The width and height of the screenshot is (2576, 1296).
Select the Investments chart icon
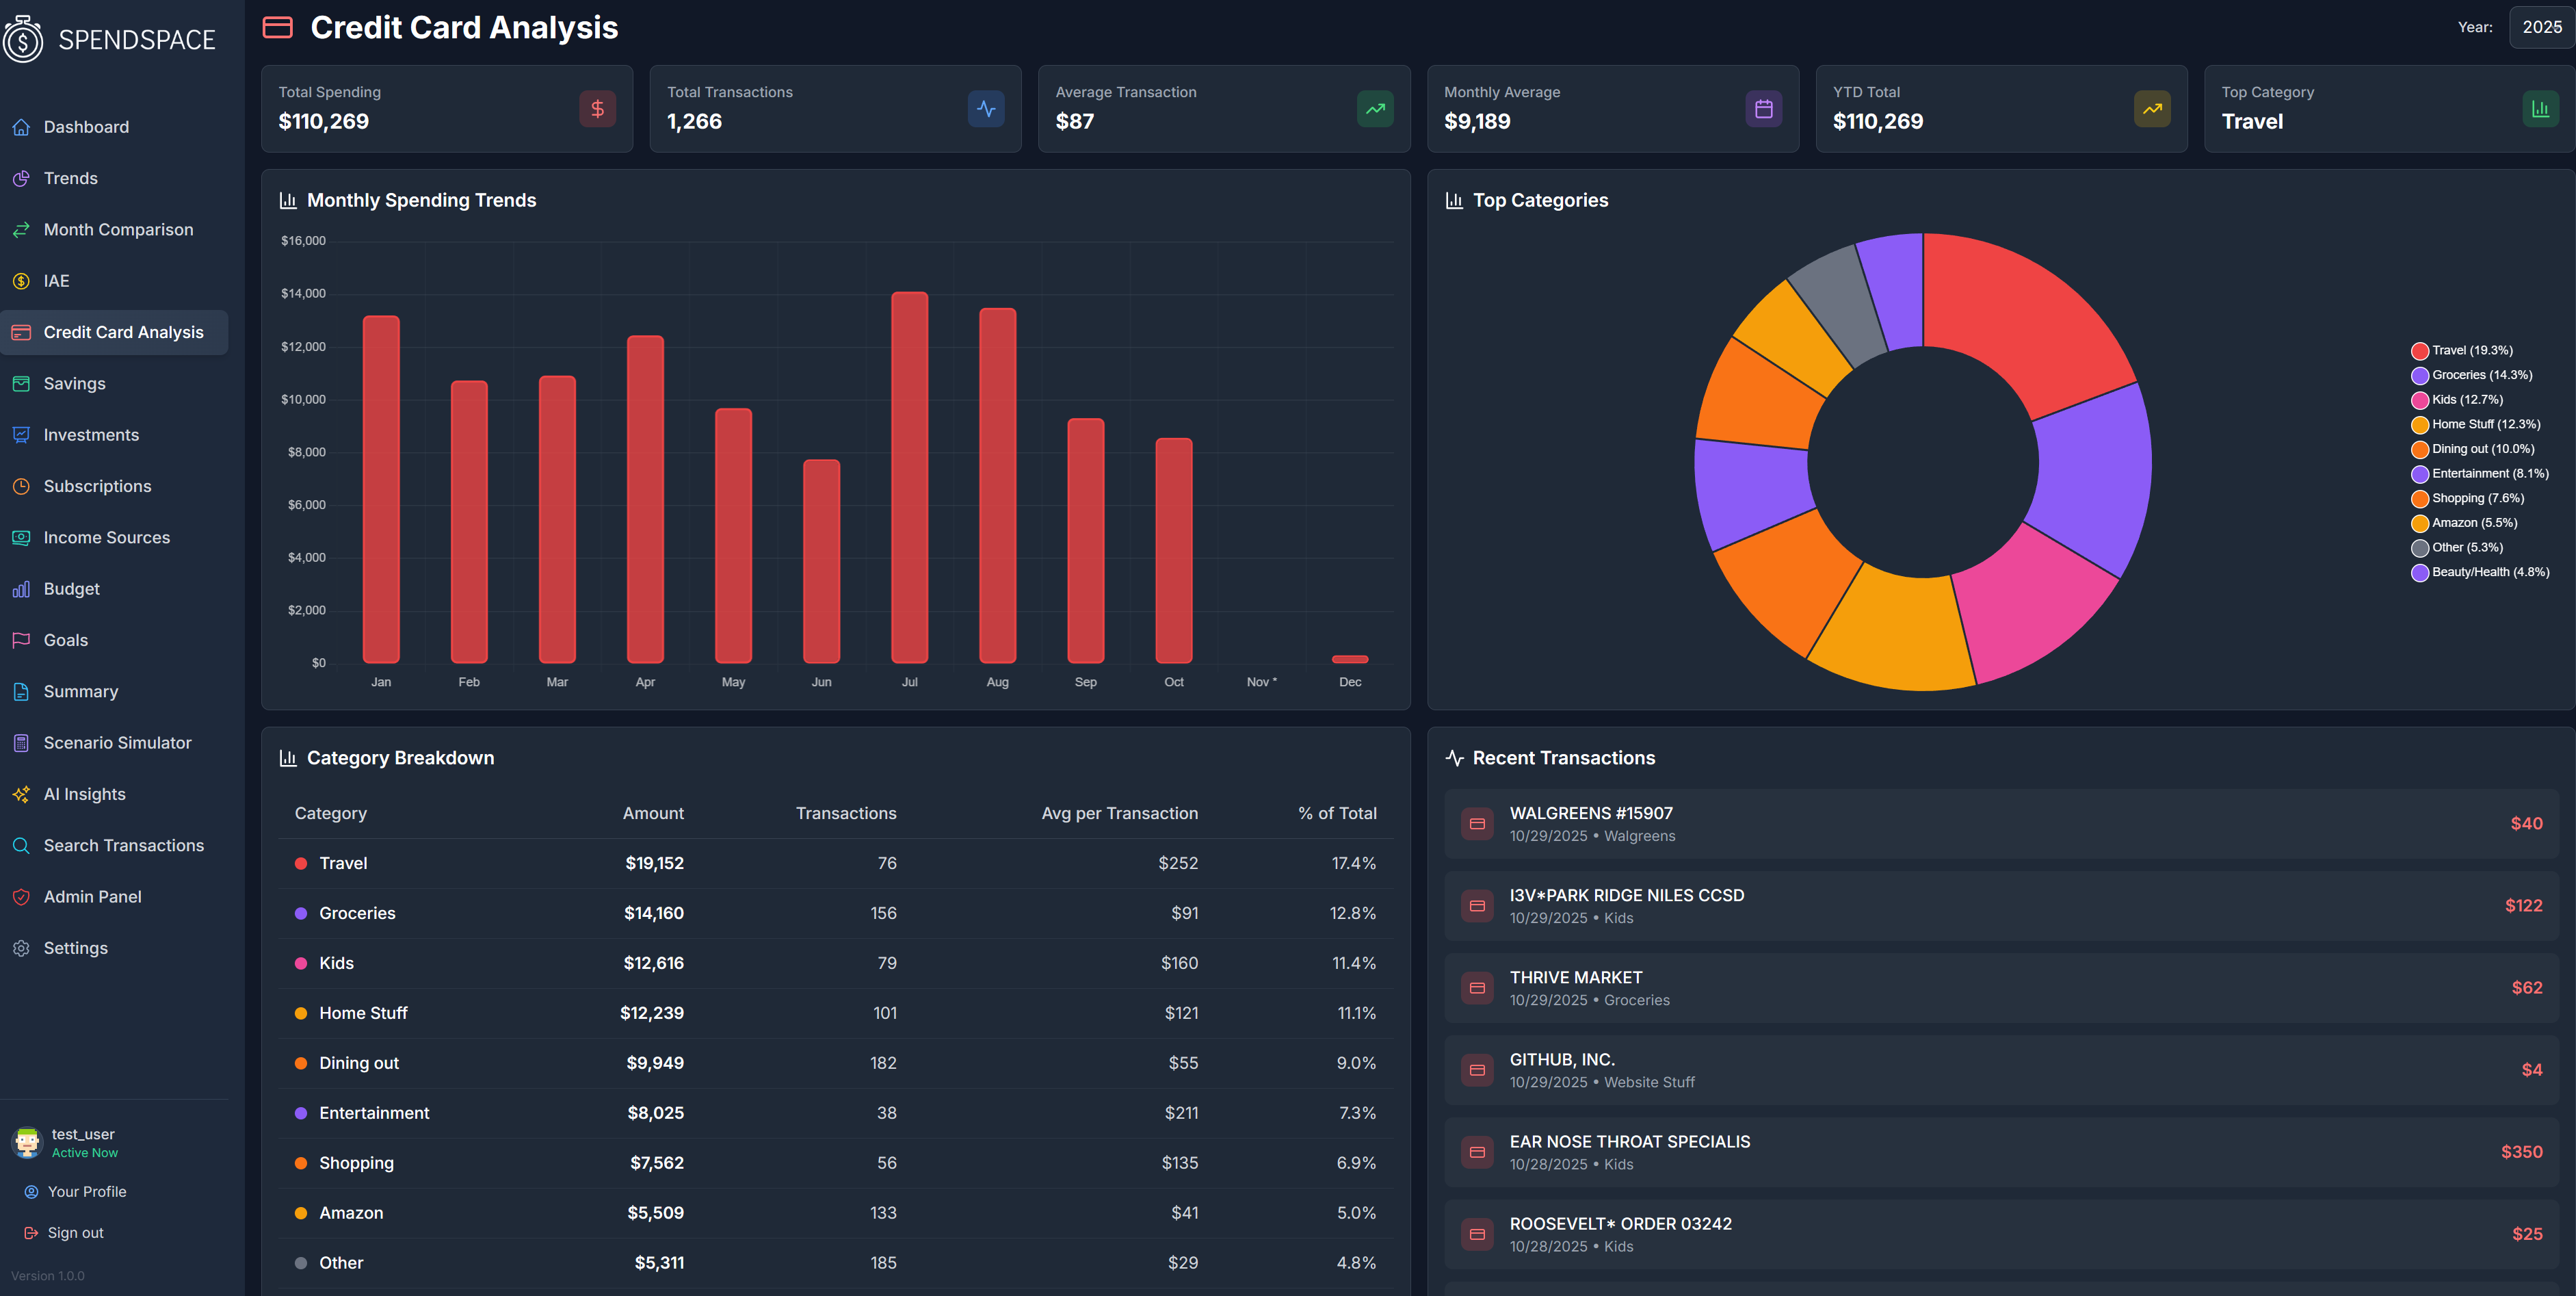tap(22, 434)
